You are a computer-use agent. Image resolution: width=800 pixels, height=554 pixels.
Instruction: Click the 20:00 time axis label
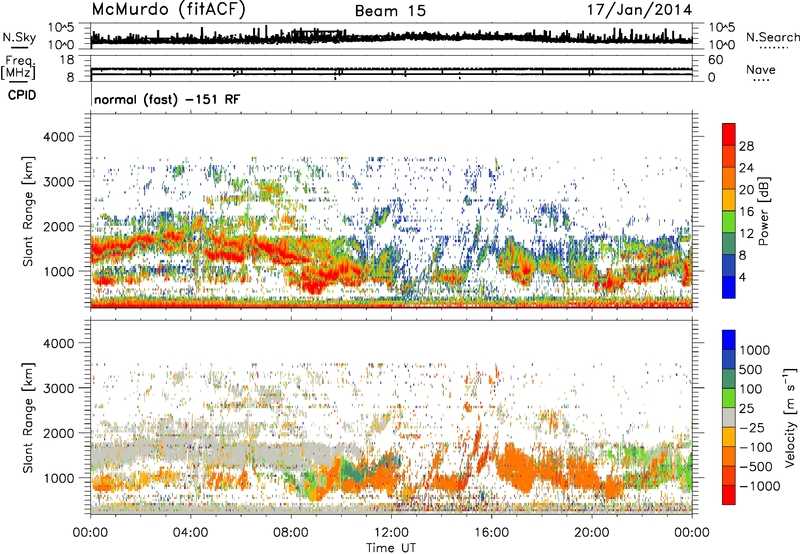click(592, 533)
